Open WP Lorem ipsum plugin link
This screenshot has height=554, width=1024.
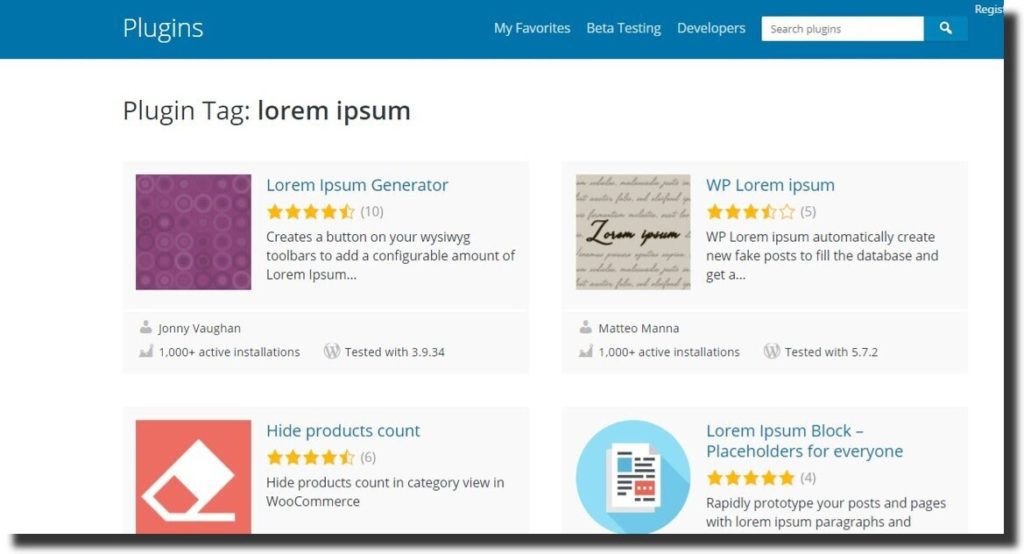pos(771,185)
